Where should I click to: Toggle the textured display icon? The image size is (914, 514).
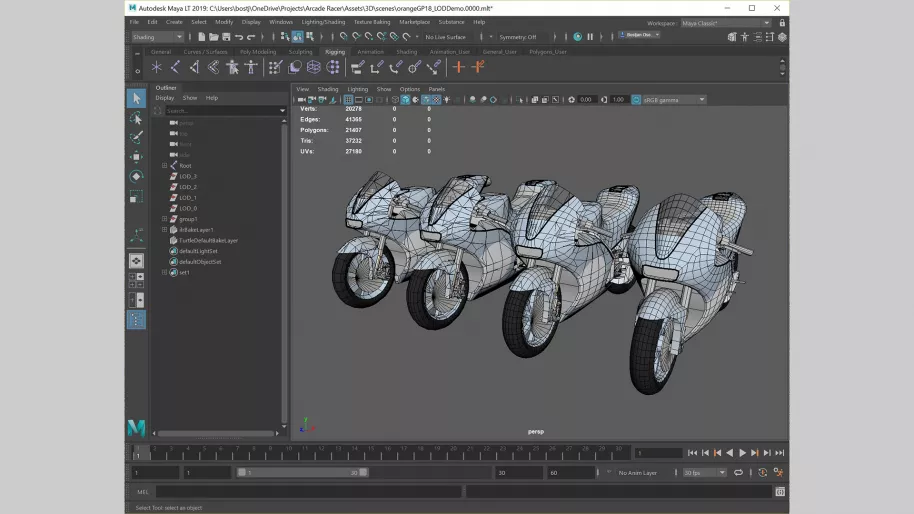[436, 100]
